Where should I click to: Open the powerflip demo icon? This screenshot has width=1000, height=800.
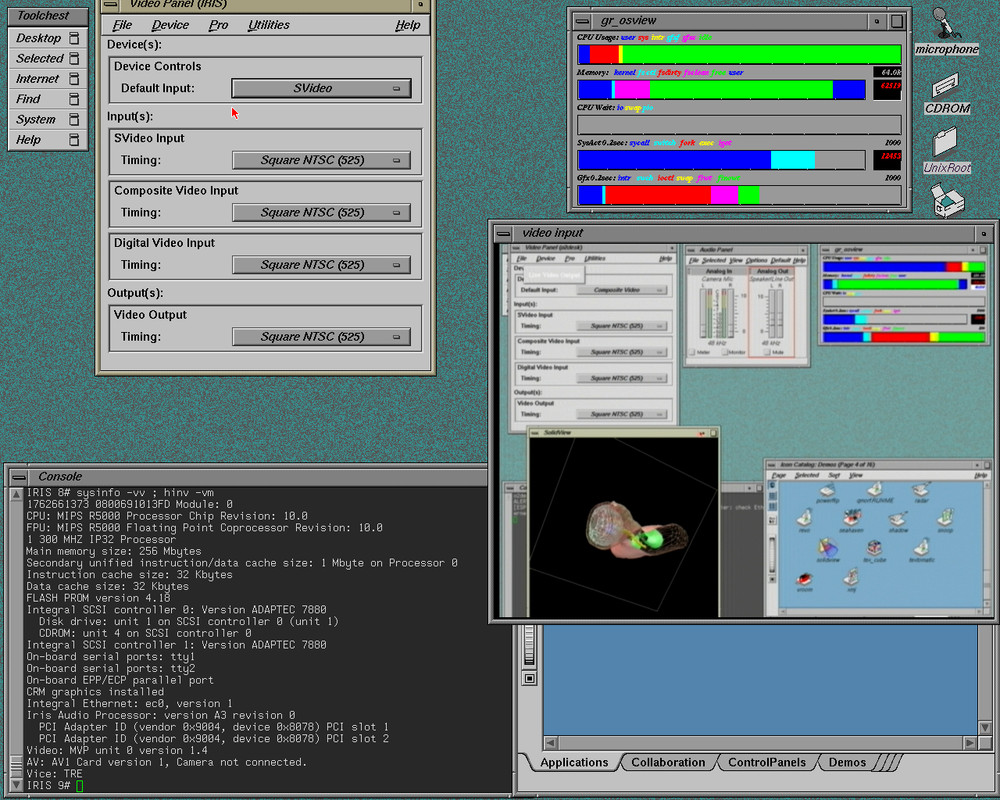[827, 492]
